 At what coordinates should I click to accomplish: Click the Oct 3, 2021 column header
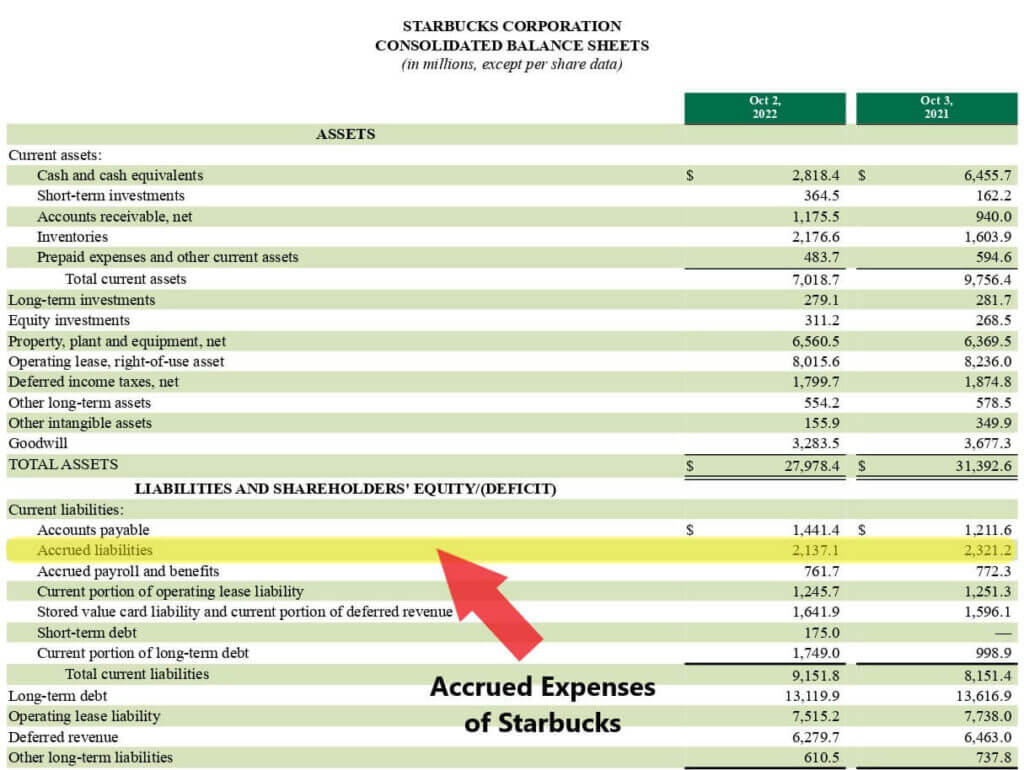pyautogui.click(x=937, y=109)
